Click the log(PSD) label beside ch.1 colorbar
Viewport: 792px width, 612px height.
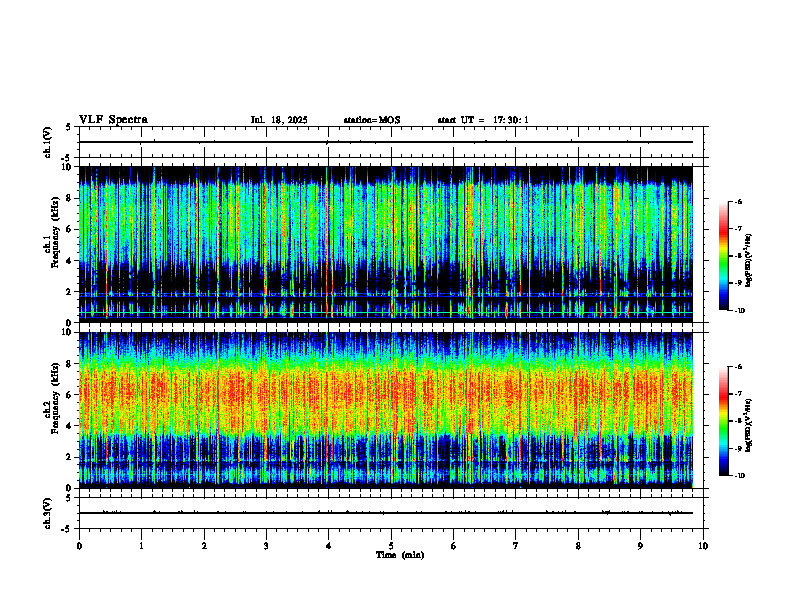749,261
